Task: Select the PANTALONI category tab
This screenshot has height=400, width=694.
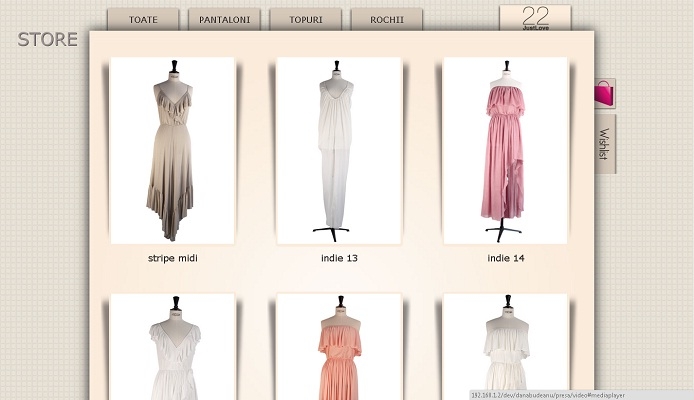Action: coord(224,19)
